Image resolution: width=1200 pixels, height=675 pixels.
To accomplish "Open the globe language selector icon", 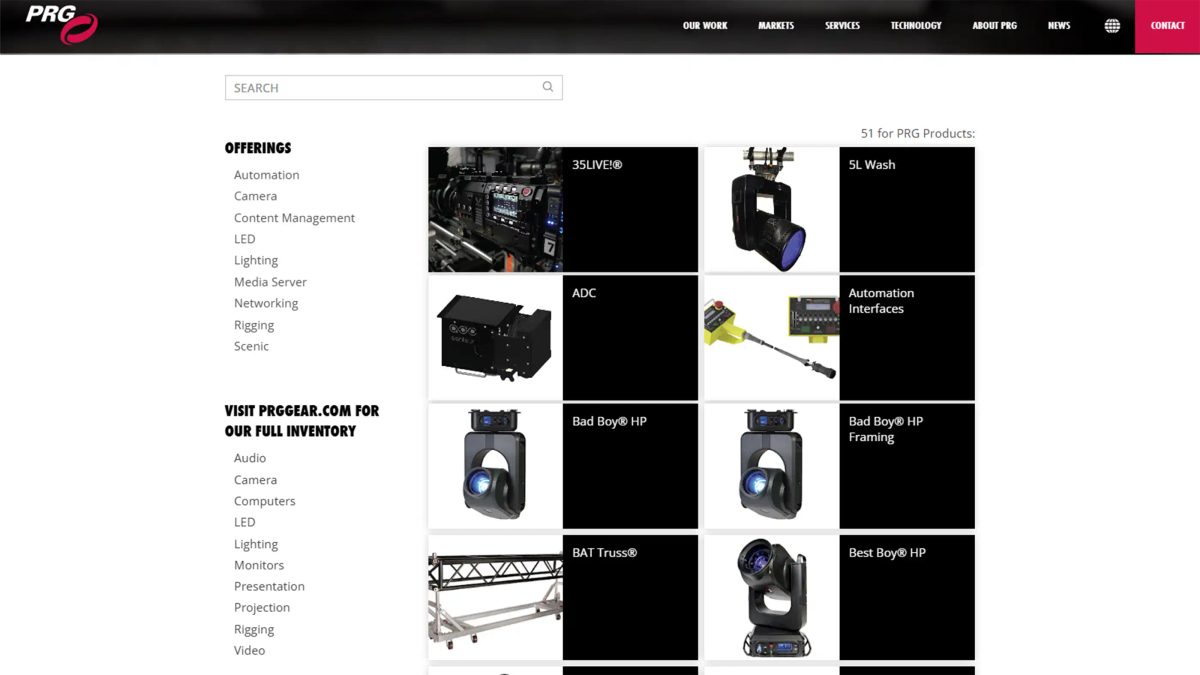I will [x=1112, y=26].
